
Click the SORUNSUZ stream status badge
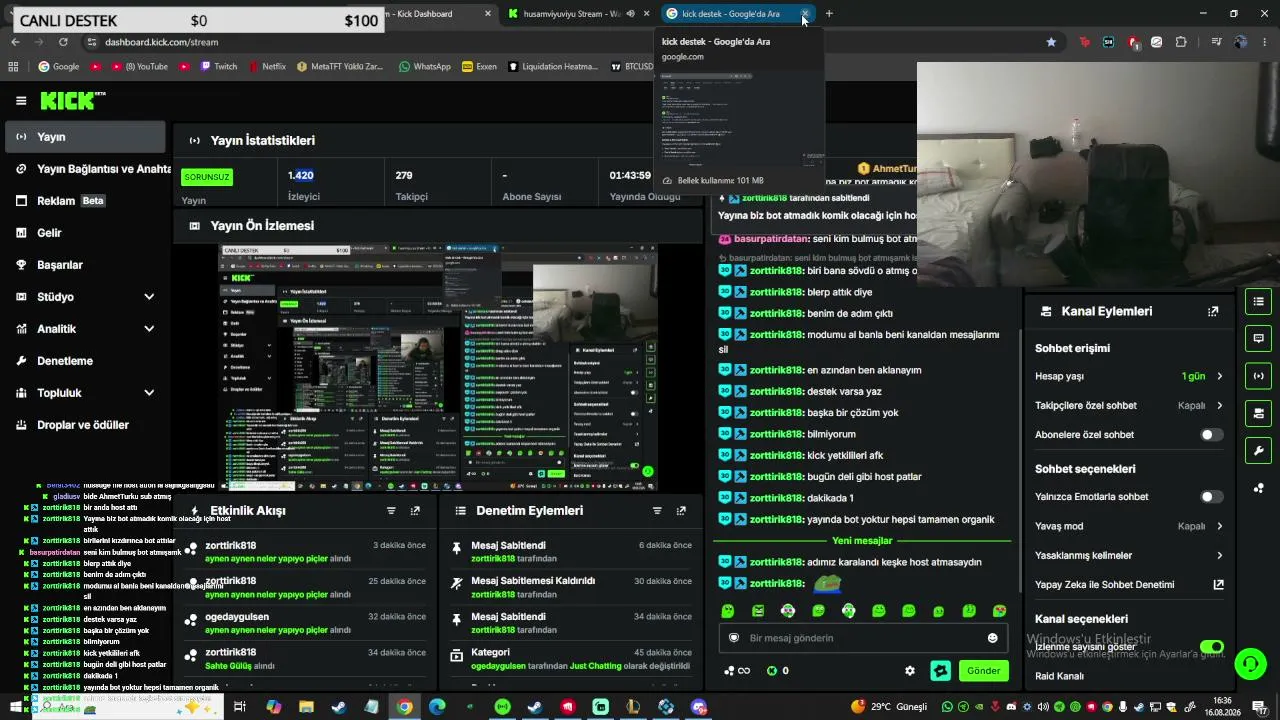click(x=207, y=177)
